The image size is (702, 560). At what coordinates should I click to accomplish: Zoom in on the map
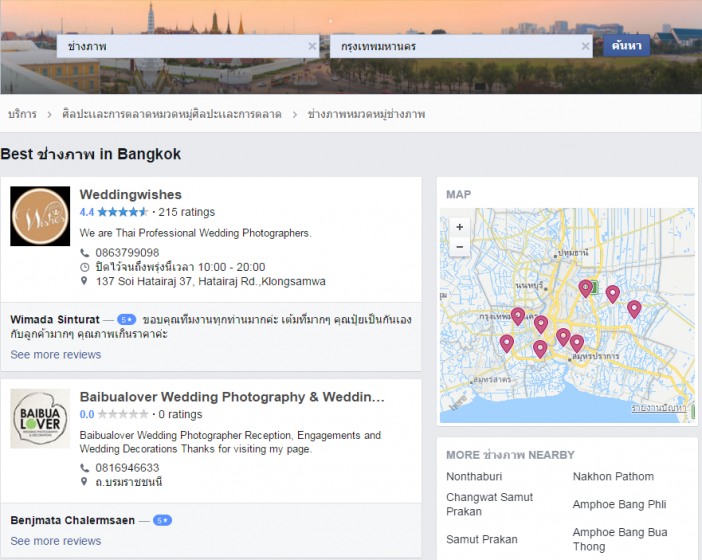pyautogui.click(x=459, y=226)
